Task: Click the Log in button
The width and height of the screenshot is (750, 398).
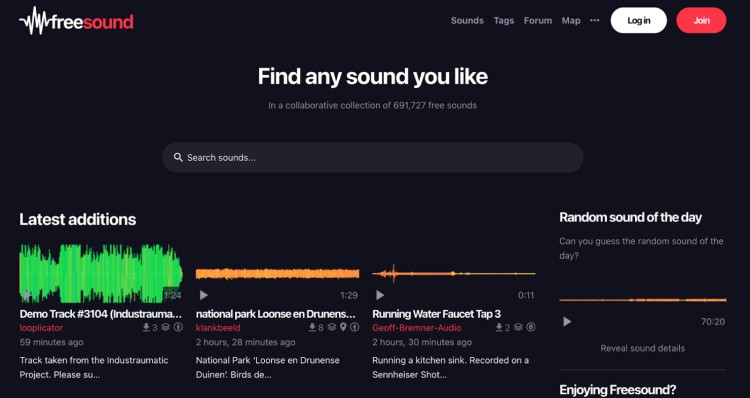Action: click(x=639, y=21)
